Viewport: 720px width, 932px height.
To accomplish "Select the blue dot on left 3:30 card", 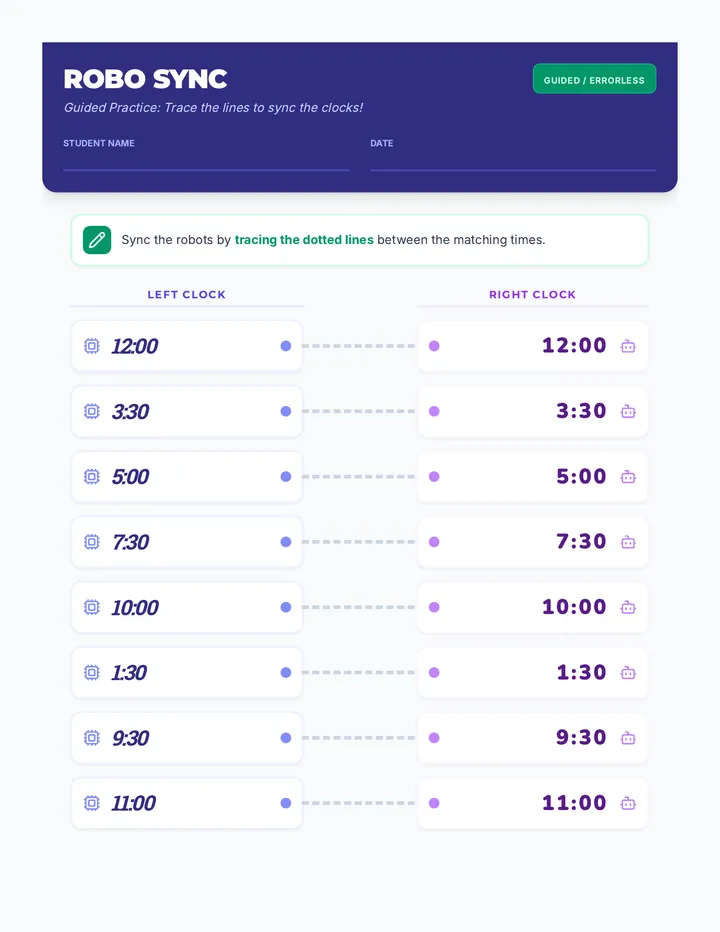I will pos(286,411).
